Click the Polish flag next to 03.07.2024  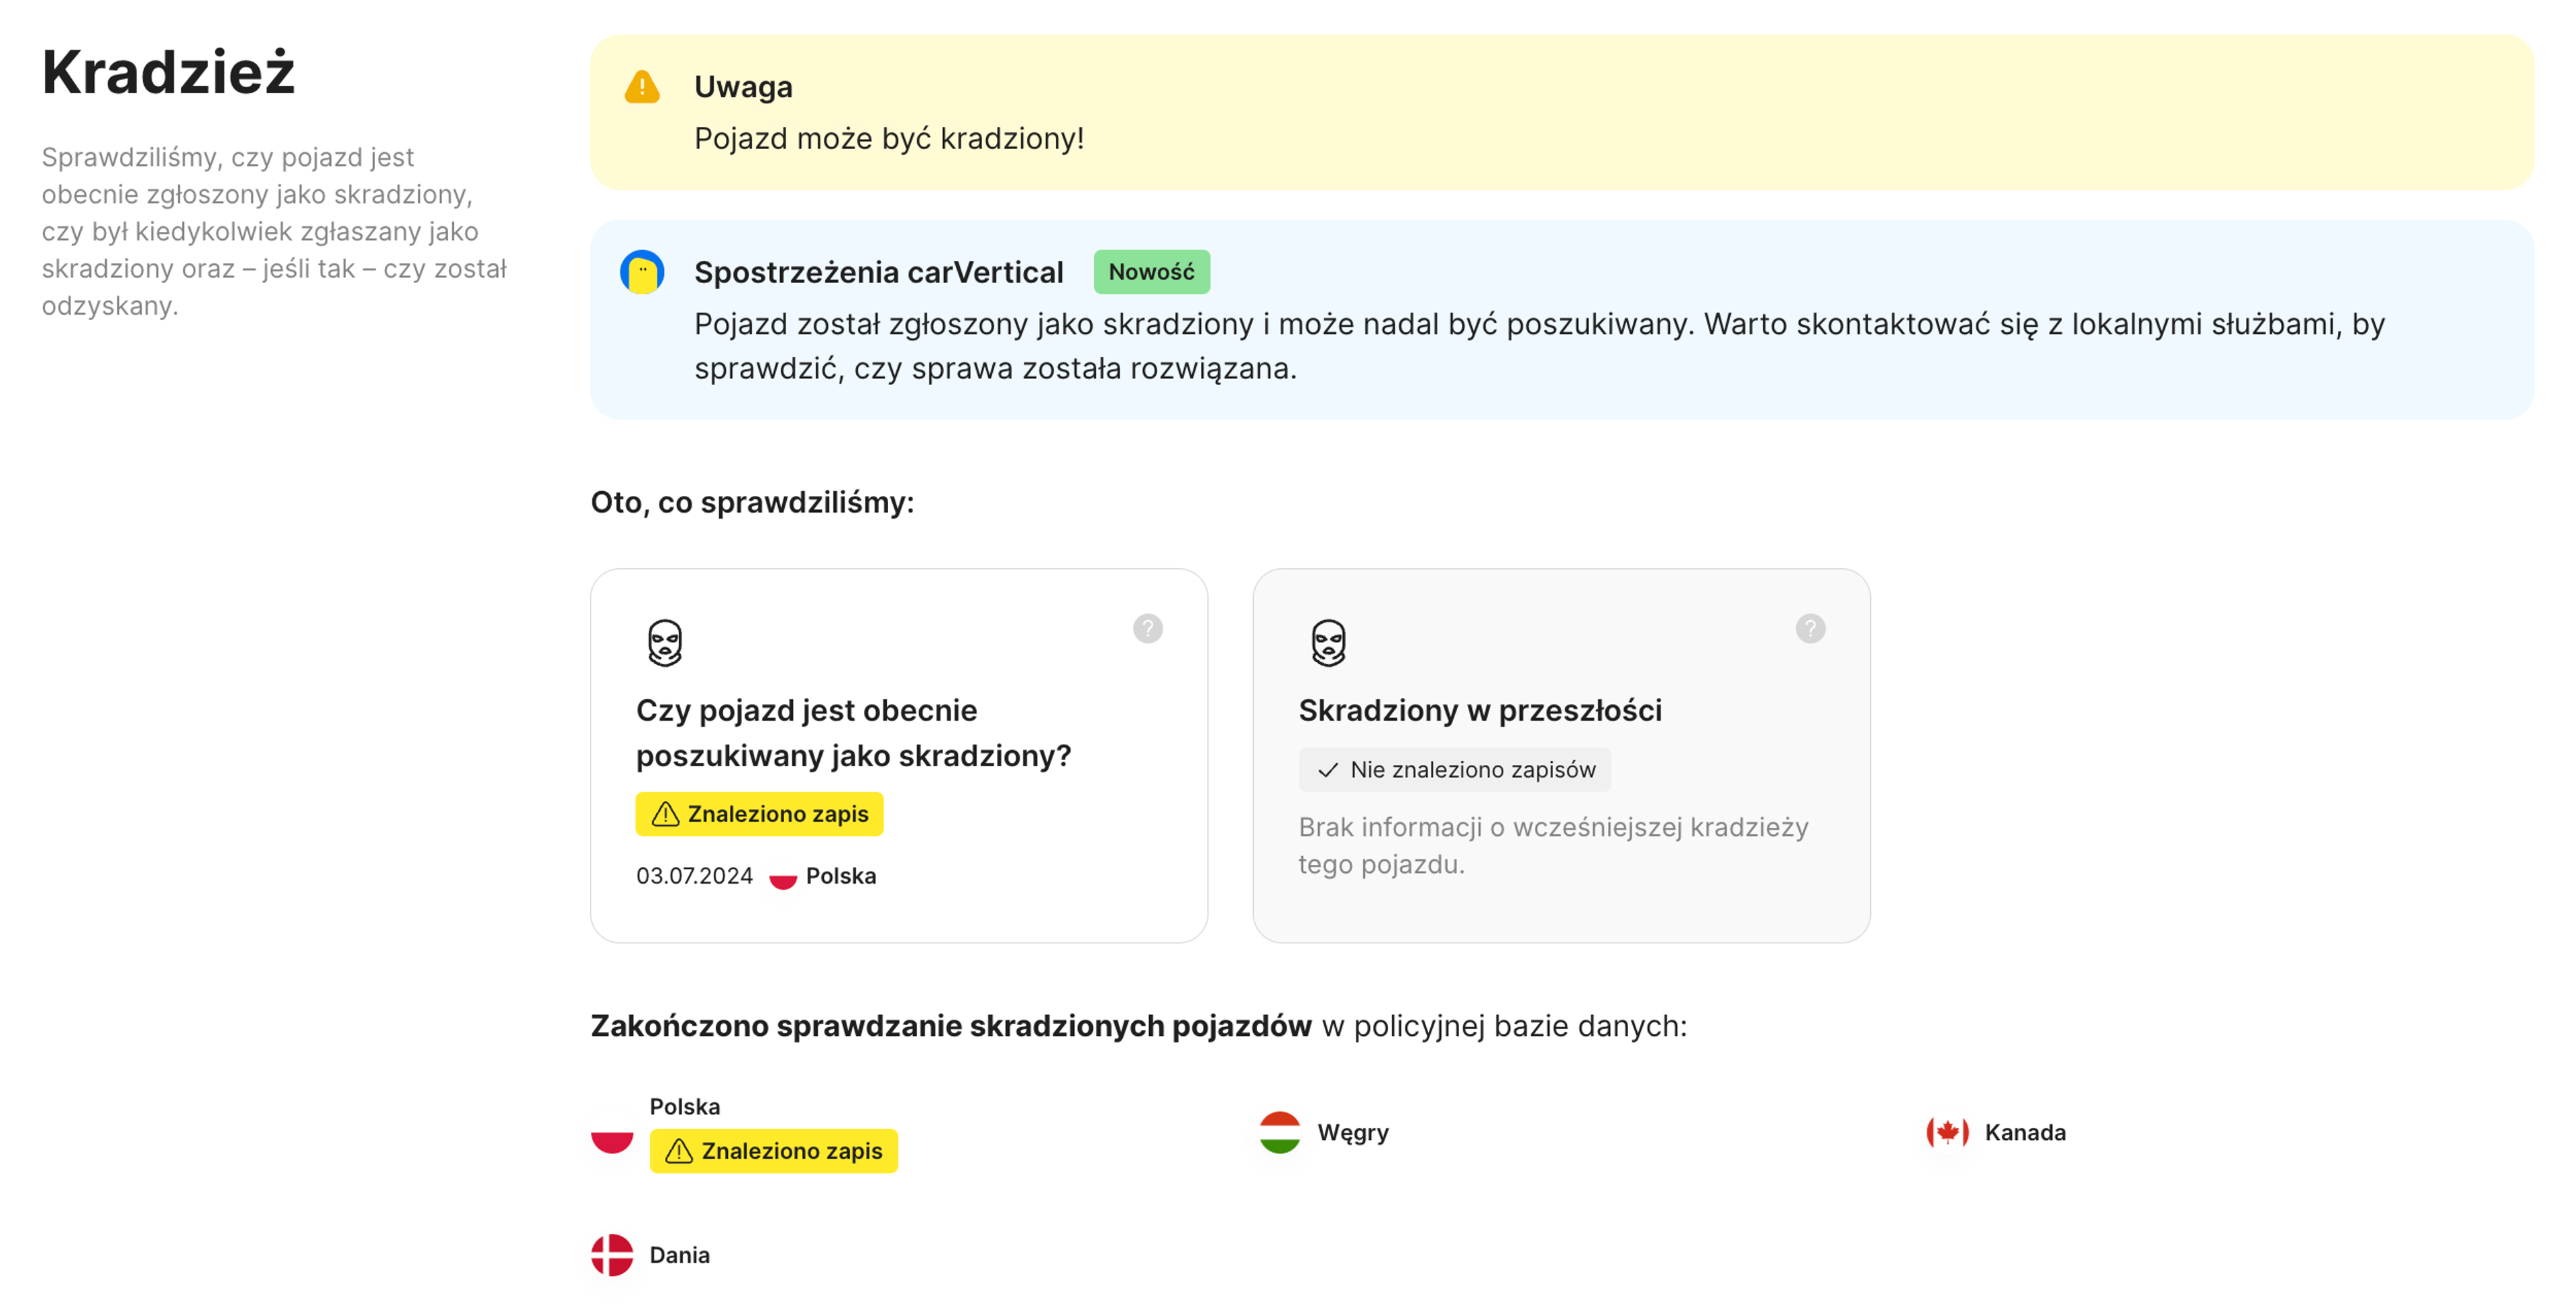782,876
